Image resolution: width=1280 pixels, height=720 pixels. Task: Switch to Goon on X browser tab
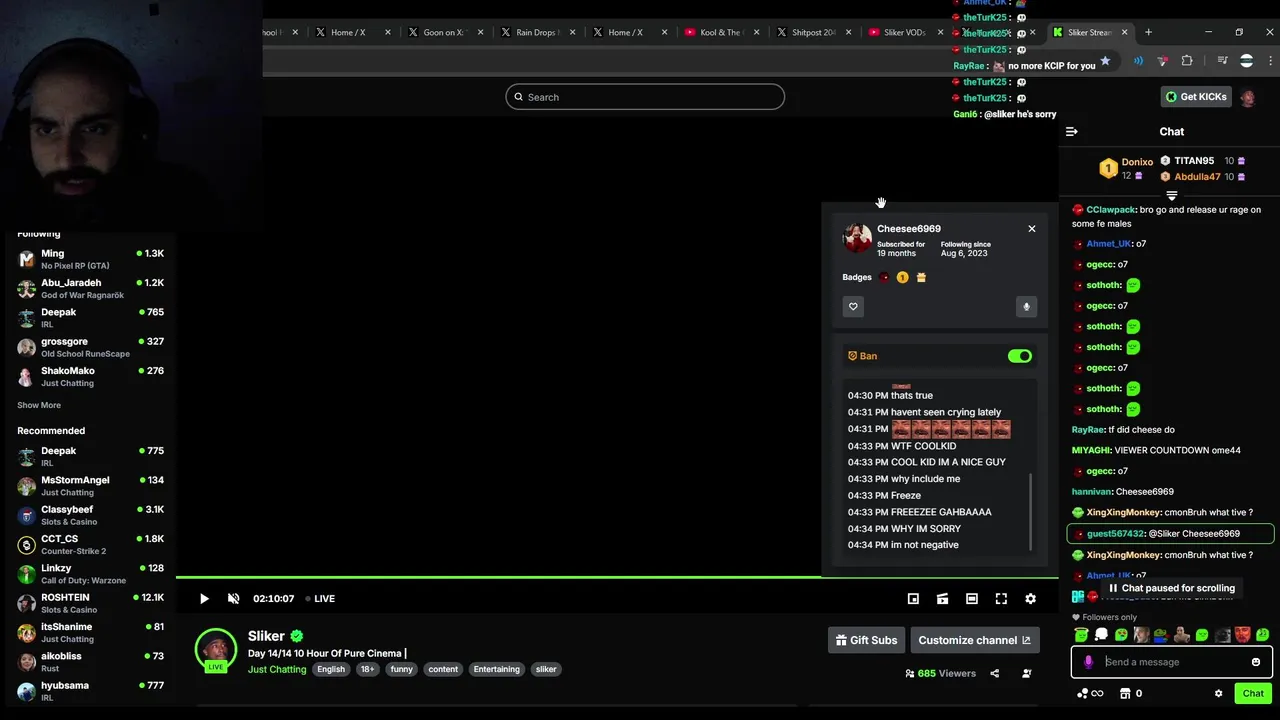[443, 32]
